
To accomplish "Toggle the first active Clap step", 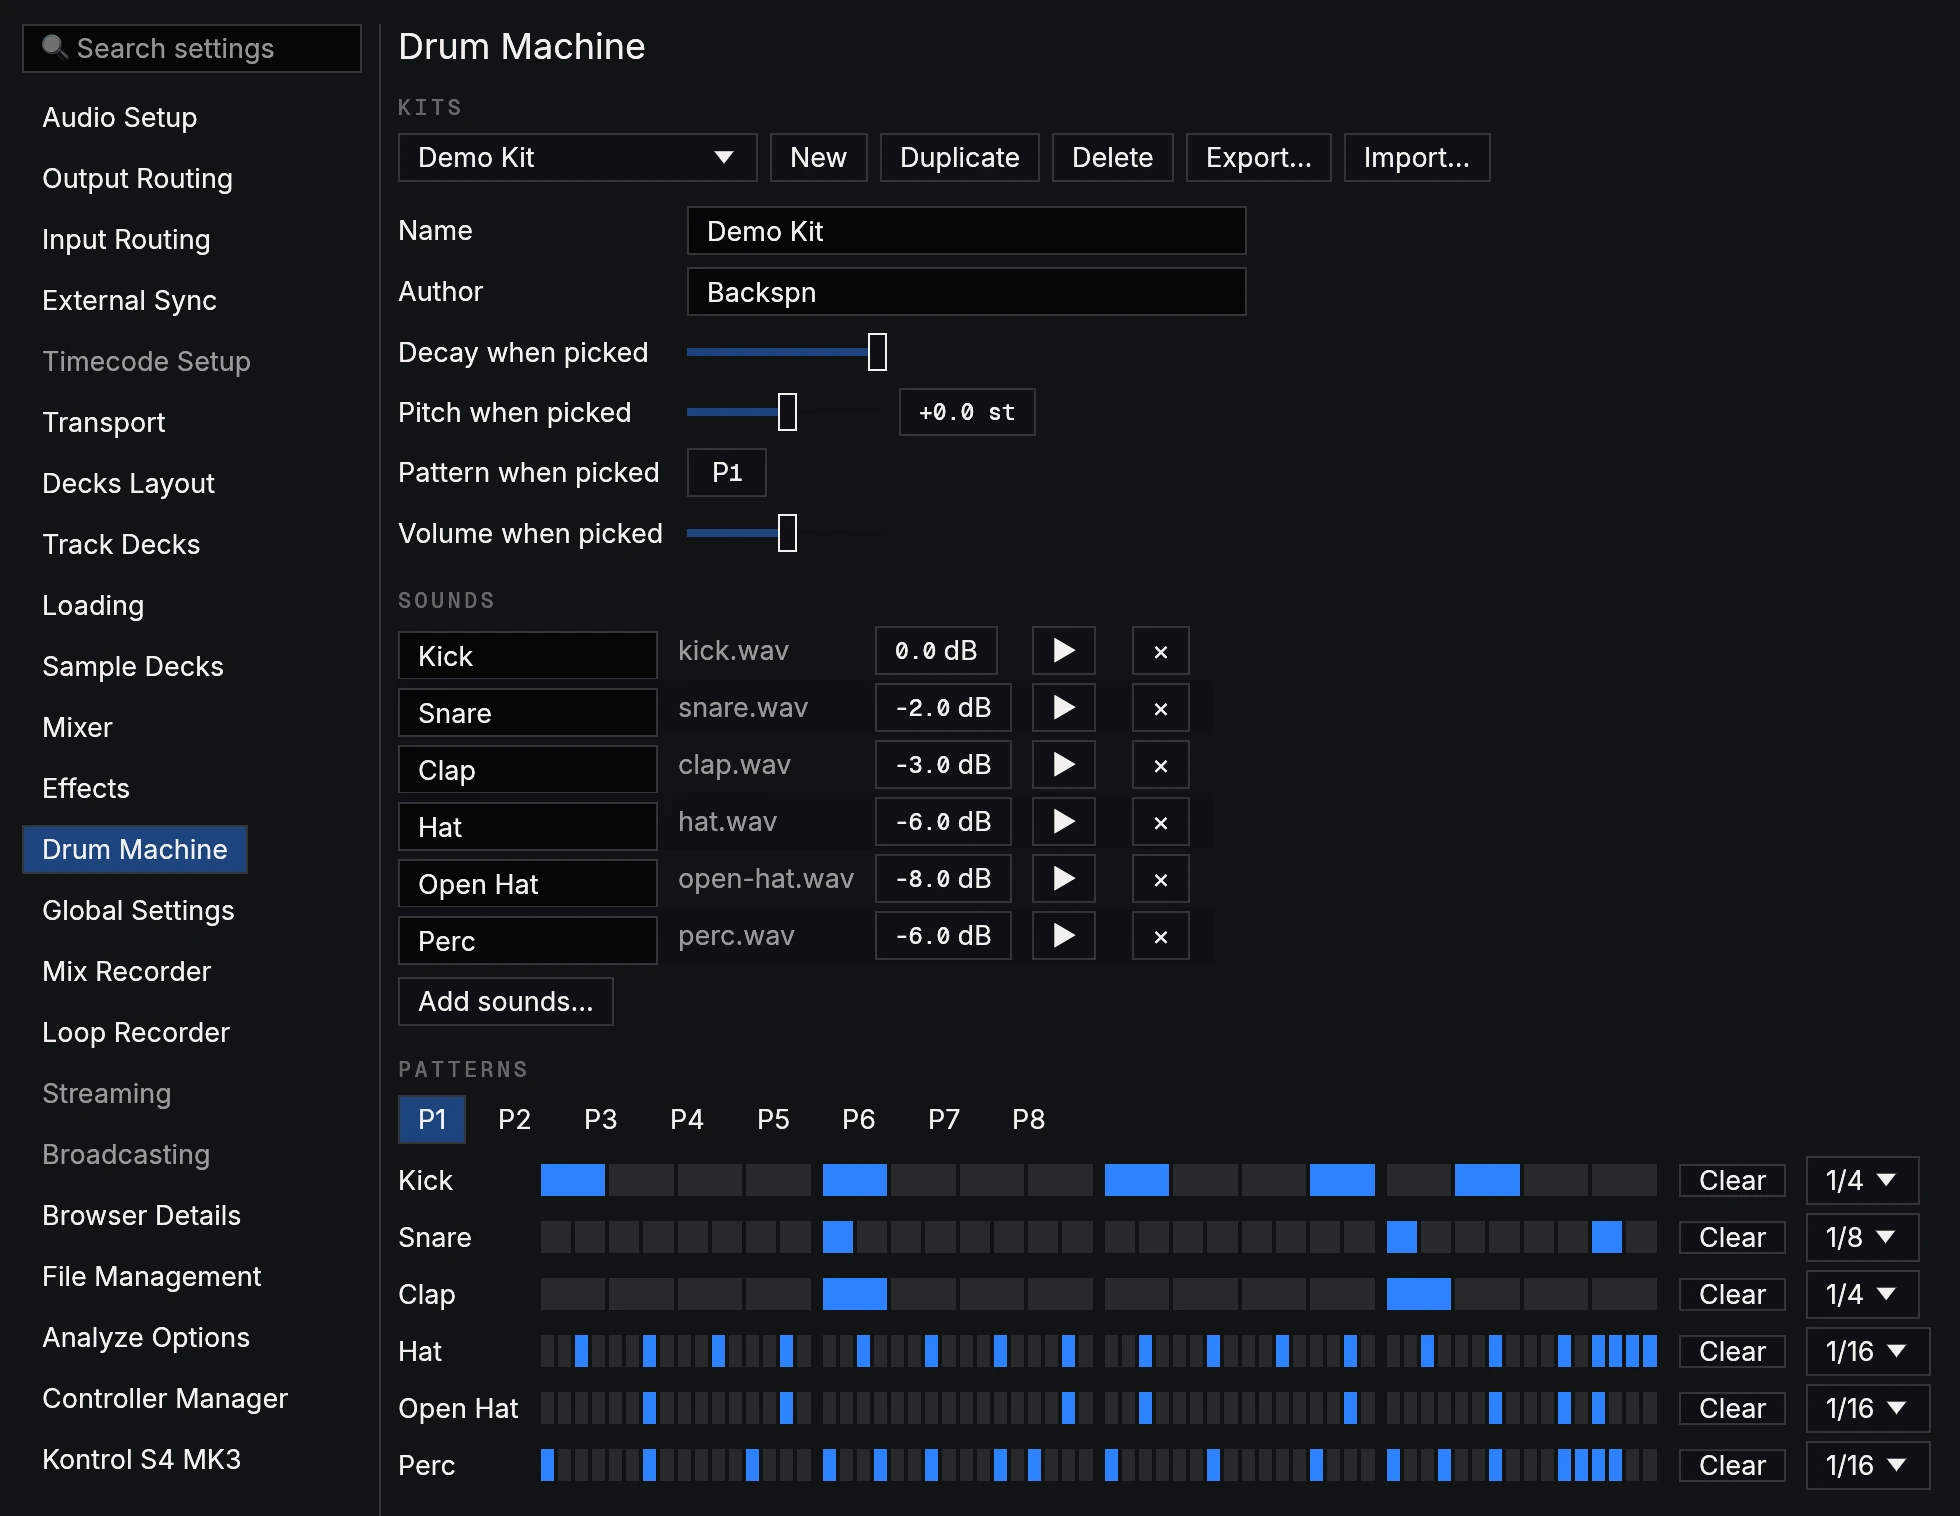I will click(855, 1294).
